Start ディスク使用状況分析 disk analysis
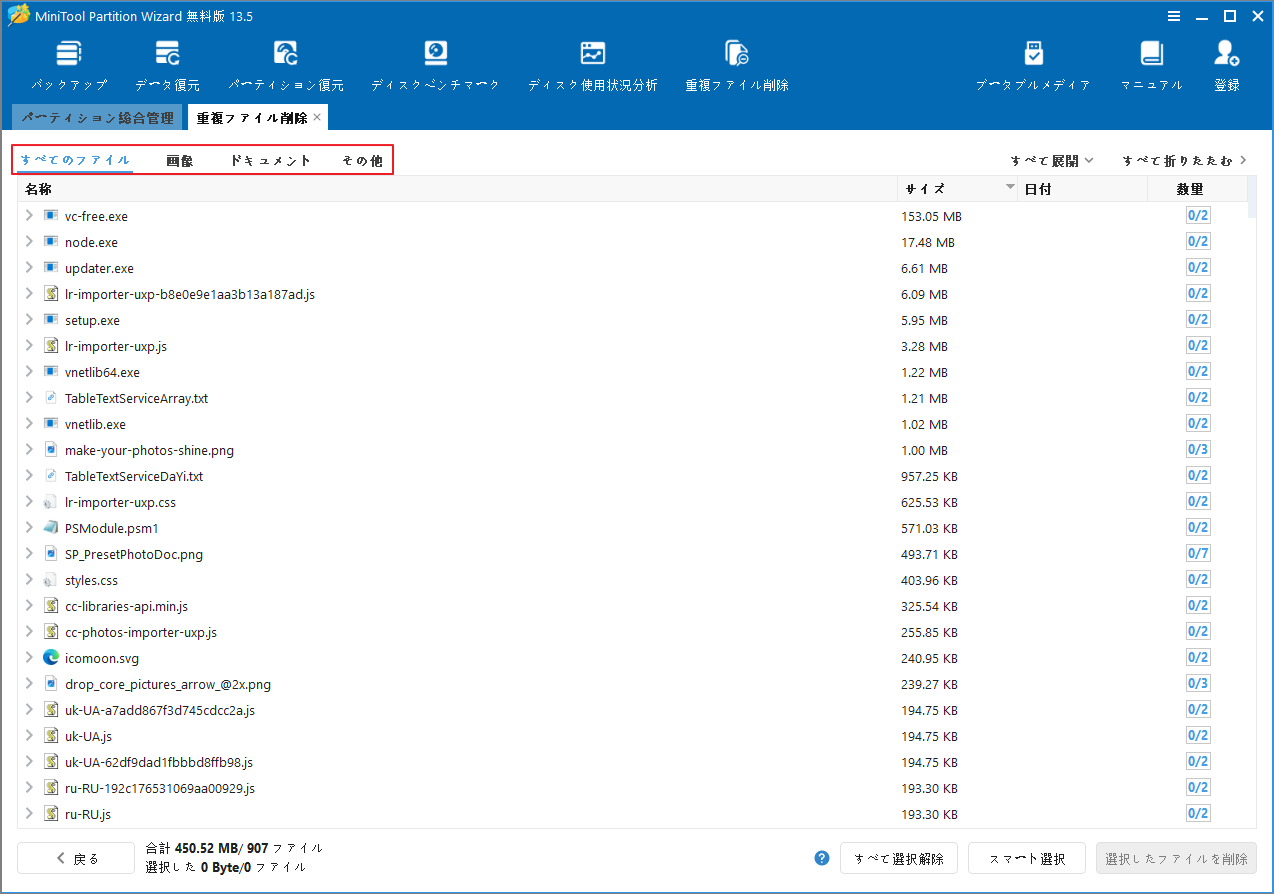1274x894 pixels. [592, 63]
